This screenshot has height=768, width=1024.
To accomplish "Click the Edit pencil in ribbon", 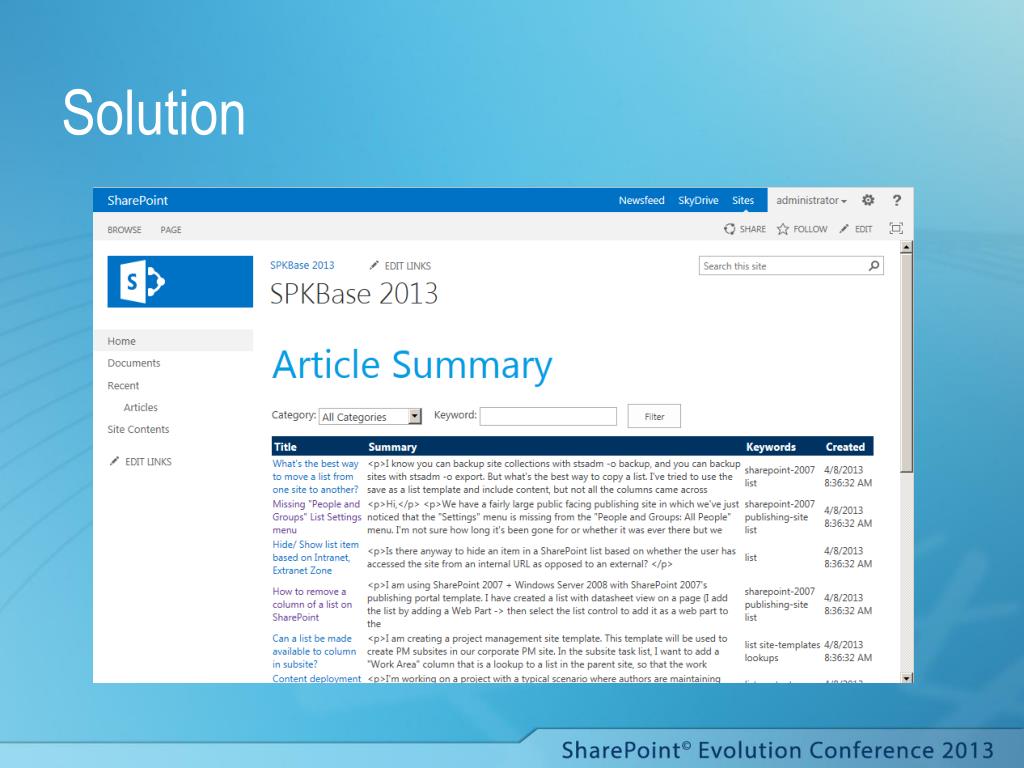I will (x=844, y=229).
